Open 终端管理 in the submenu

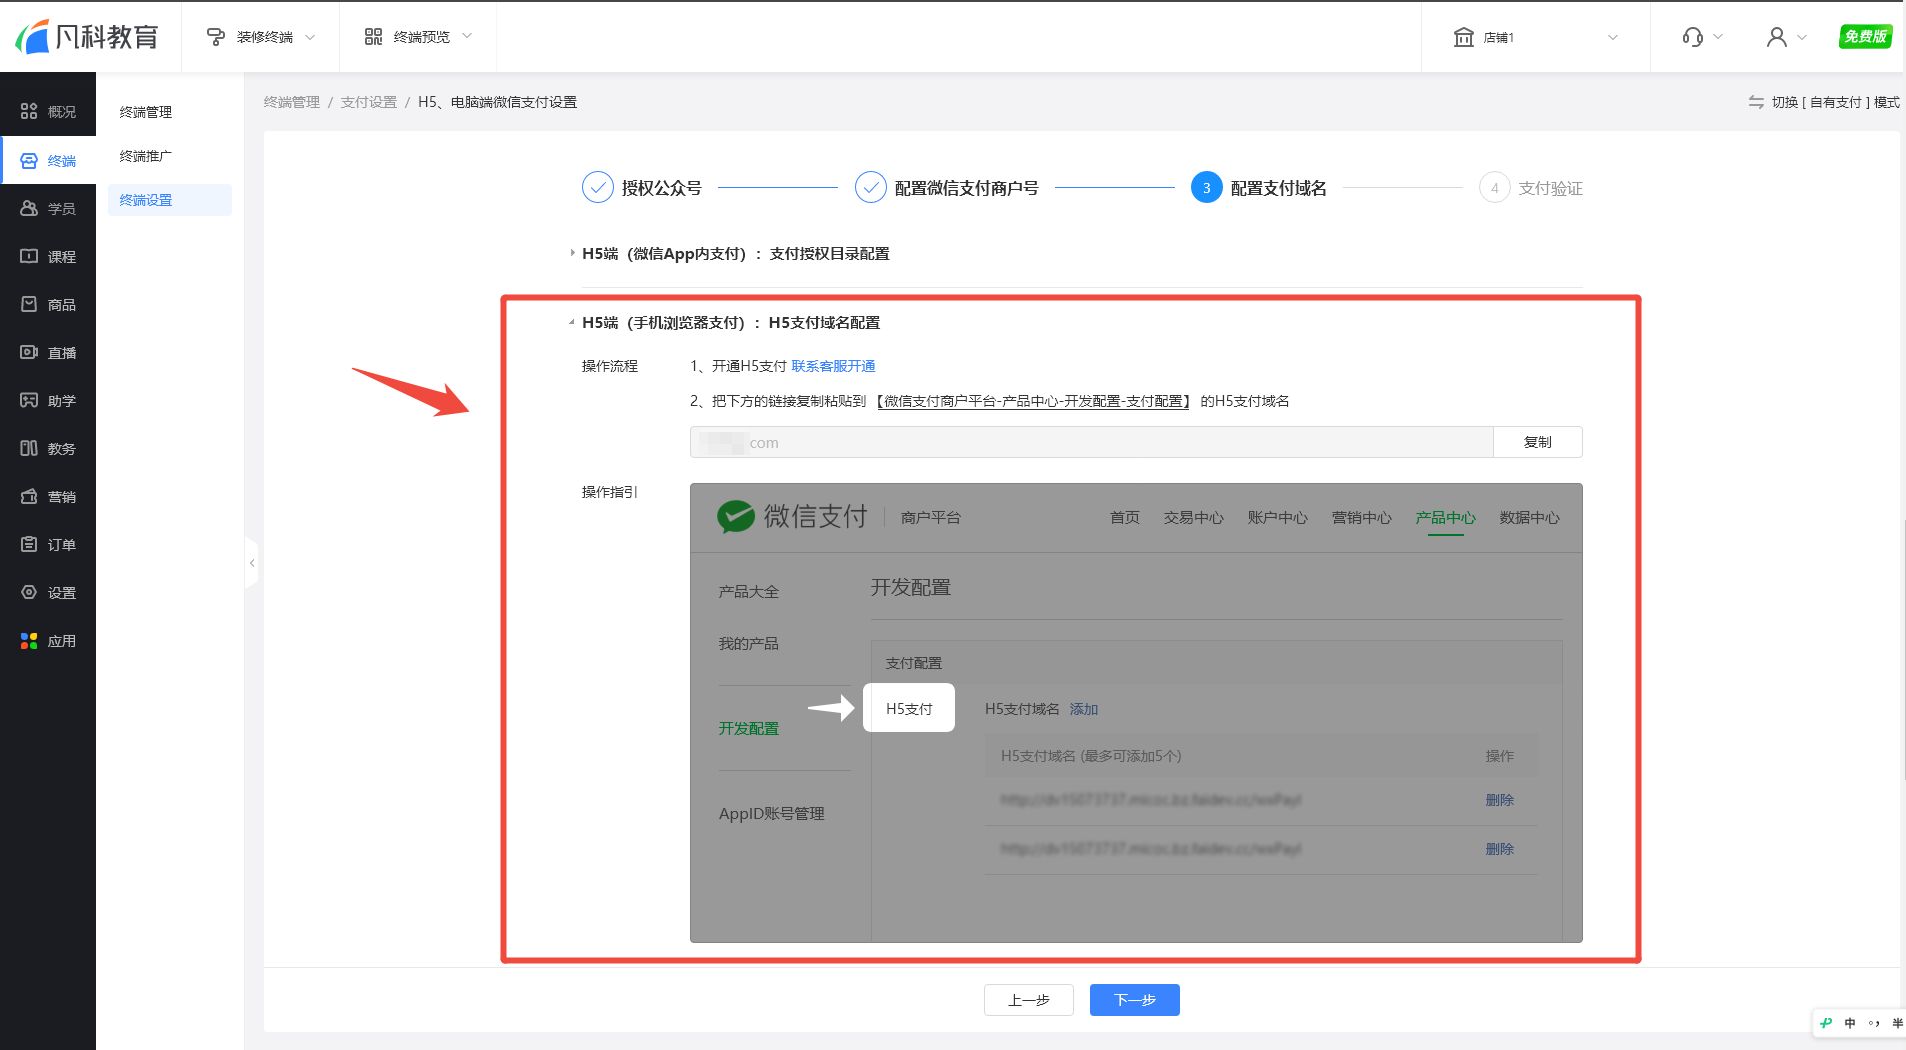[146, 112]
